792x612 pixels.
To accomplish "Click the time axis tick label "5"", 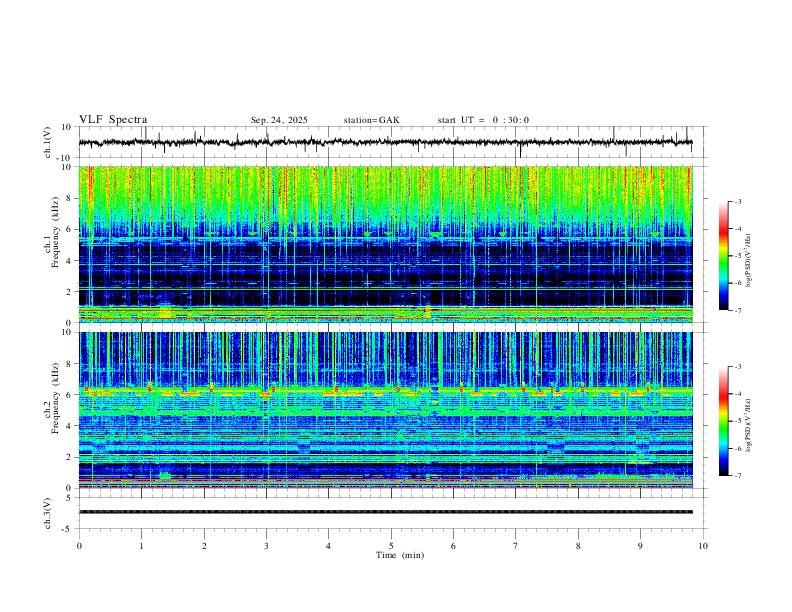I will (391, 546).
